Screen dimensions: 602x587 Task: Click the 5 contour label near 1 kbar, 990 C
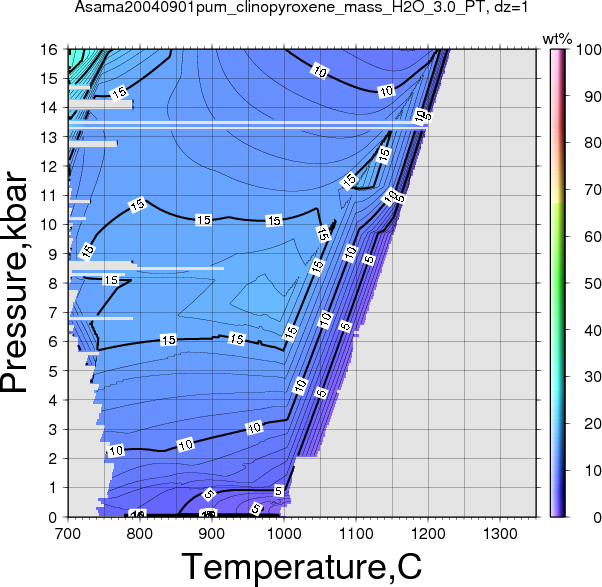pyautogui.click(x=279, y=491)
